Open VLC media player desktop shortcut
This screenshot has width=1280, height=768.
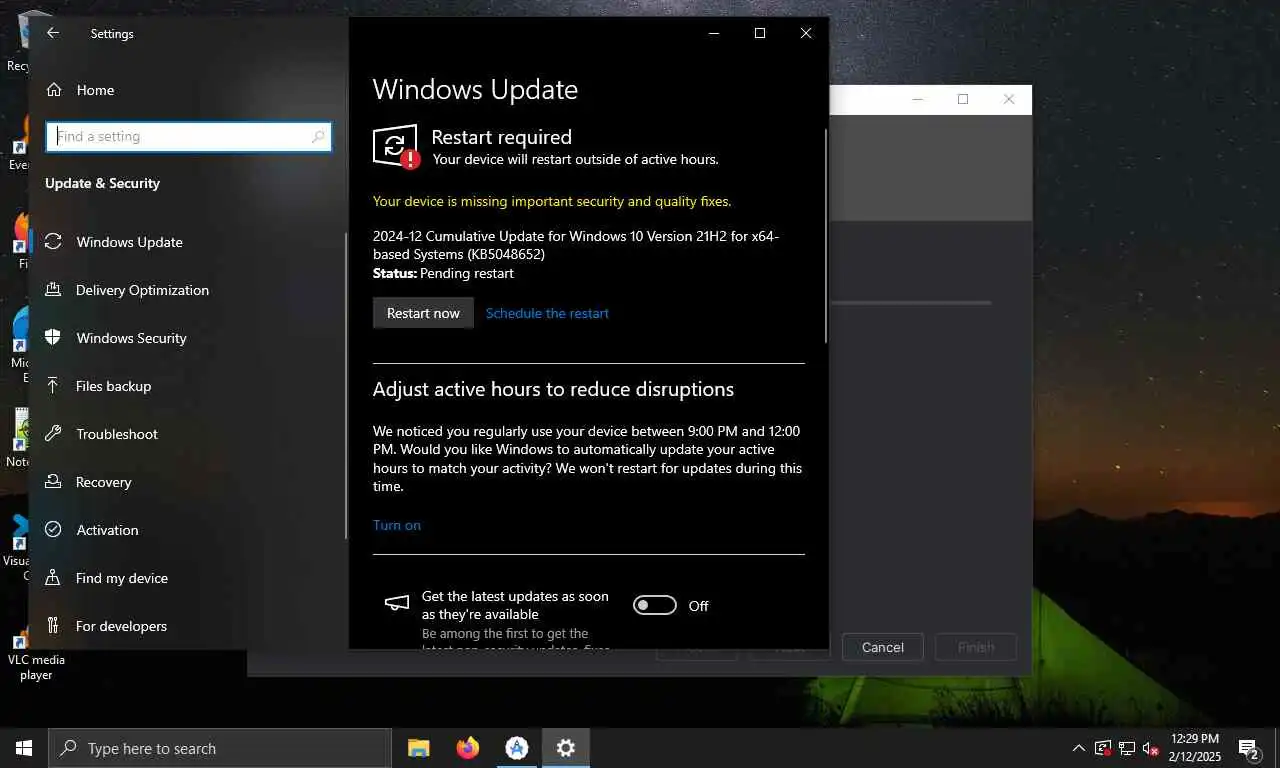[36, 655]
